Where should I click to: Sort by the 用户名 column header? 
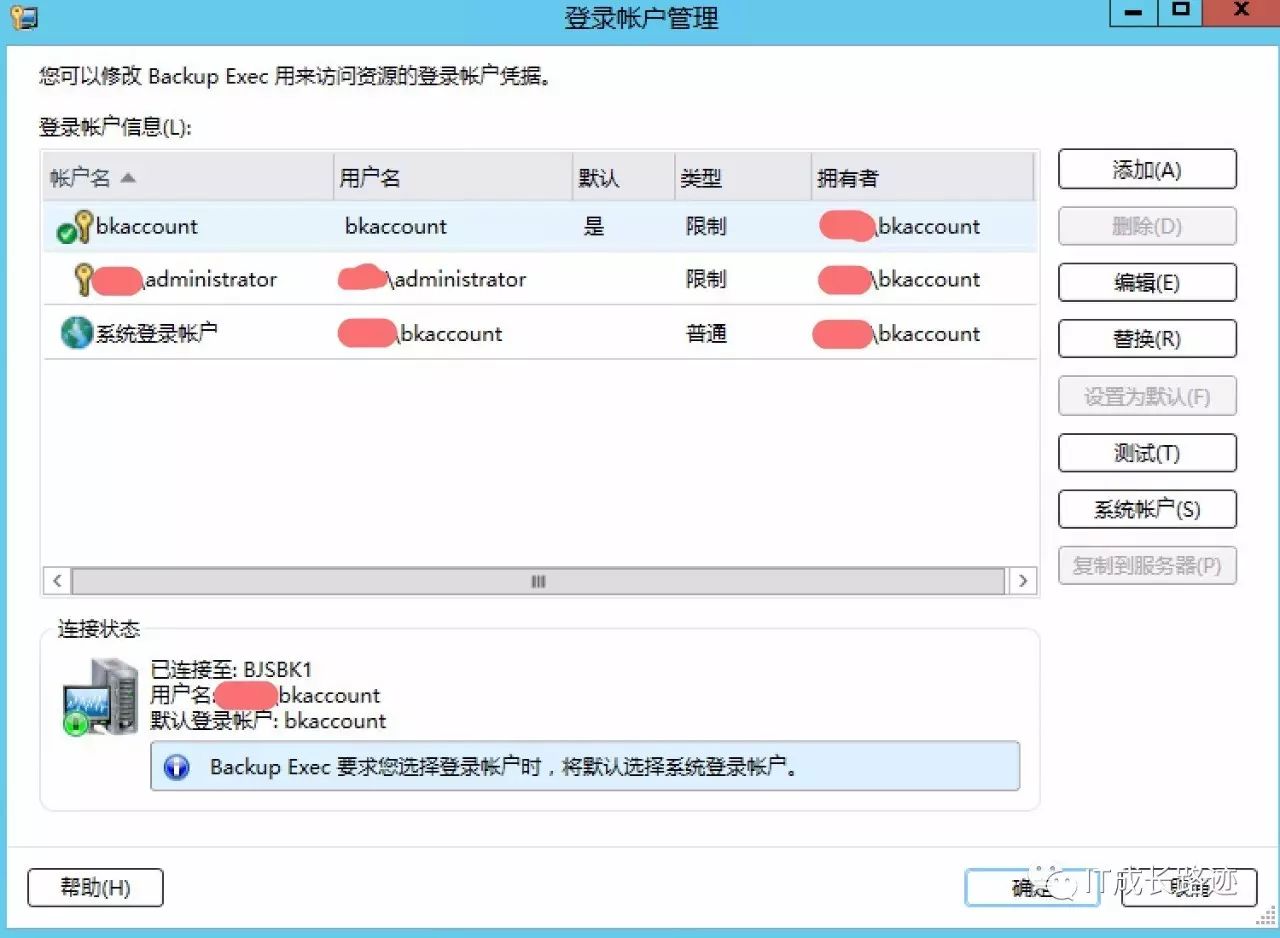click(453, 178)
